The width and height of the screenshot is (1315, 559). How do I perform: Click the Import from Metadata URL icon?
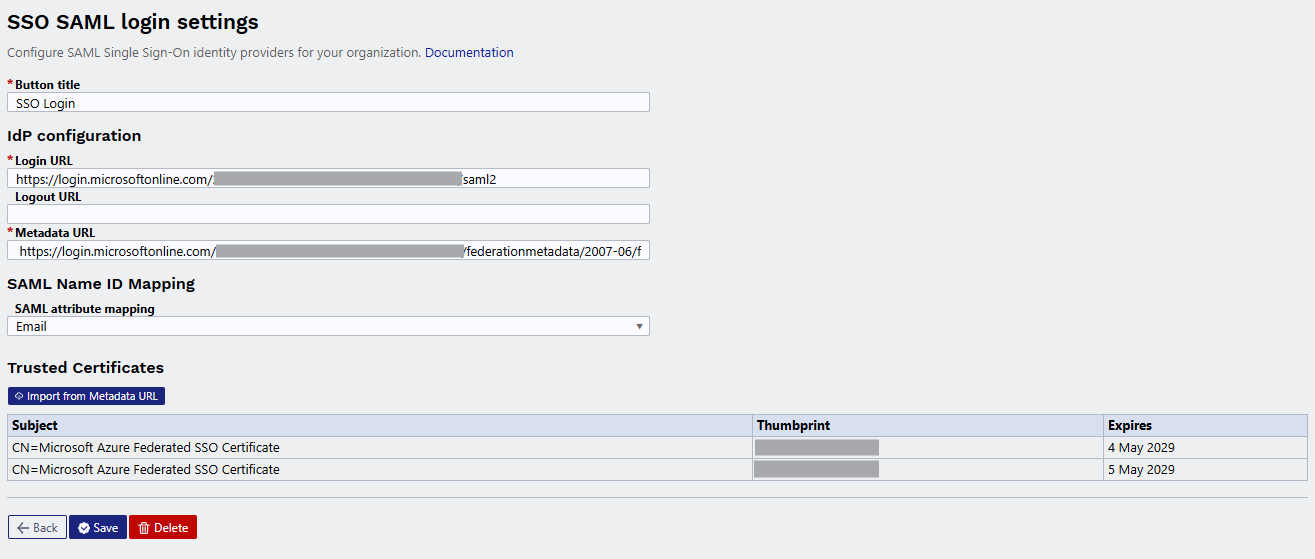19,396
